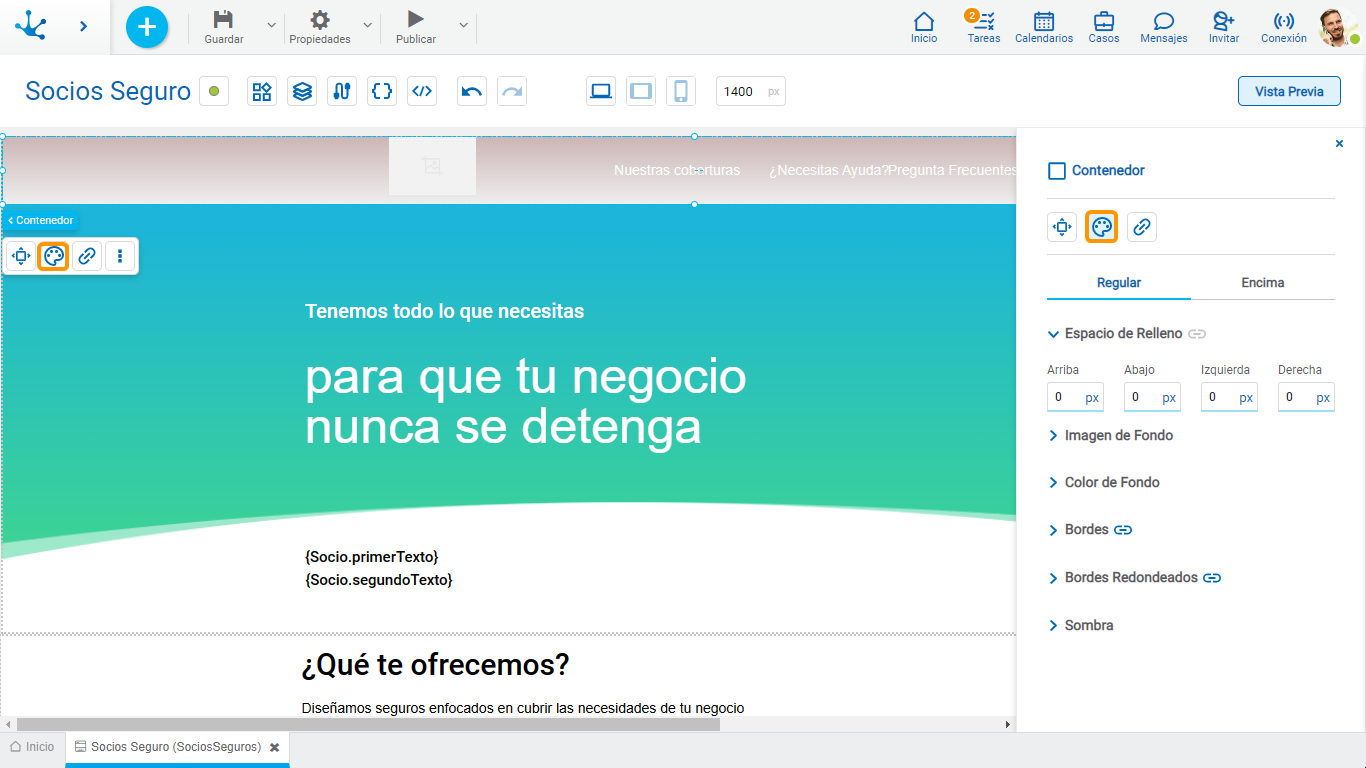This screenshot has height=768, width=1366.
Task: Click the Abajo padding field
Action: pyautogui.click(x=1152, y=397)
